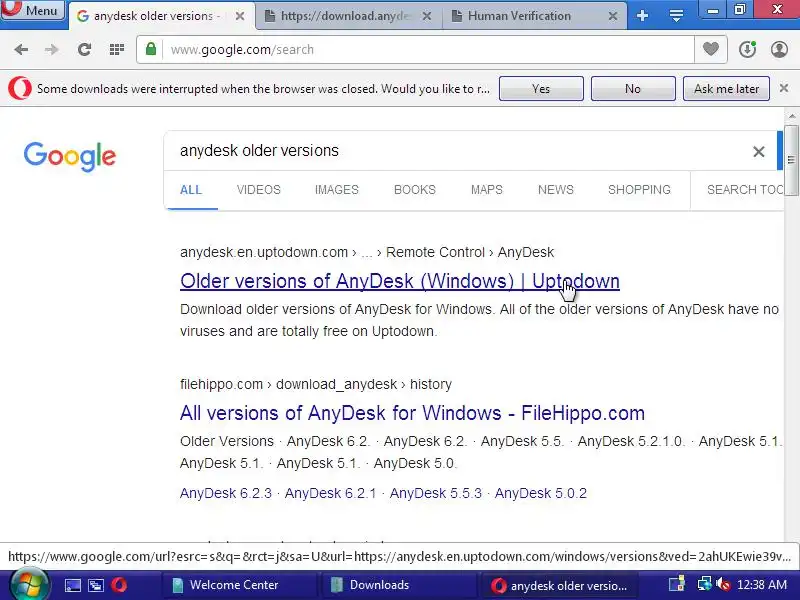
Task: Open the downloads icon in toolbar
Action: pos(747,49)
